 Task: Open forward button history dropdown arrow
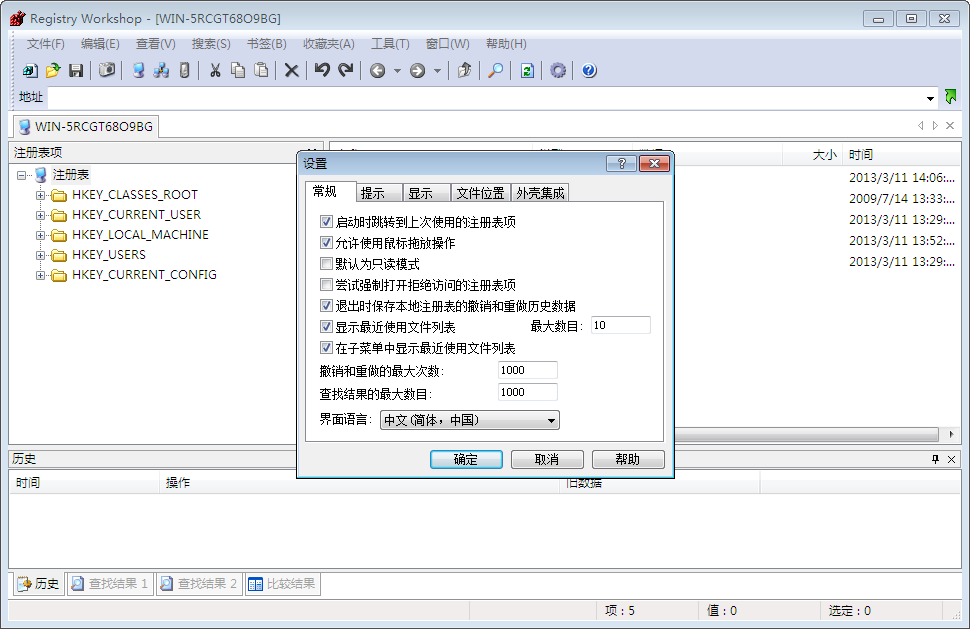(x=437, y=71)
